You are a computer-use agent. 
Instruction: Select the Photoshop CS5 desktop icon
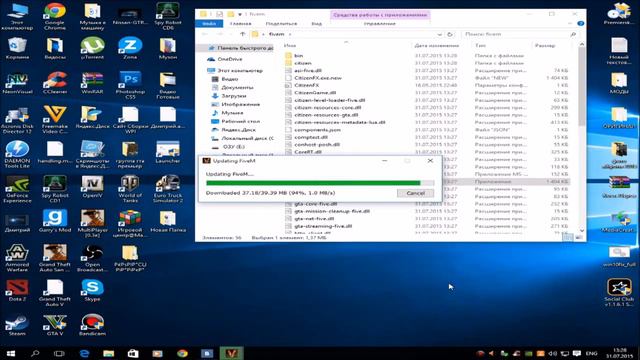(130, 85)
